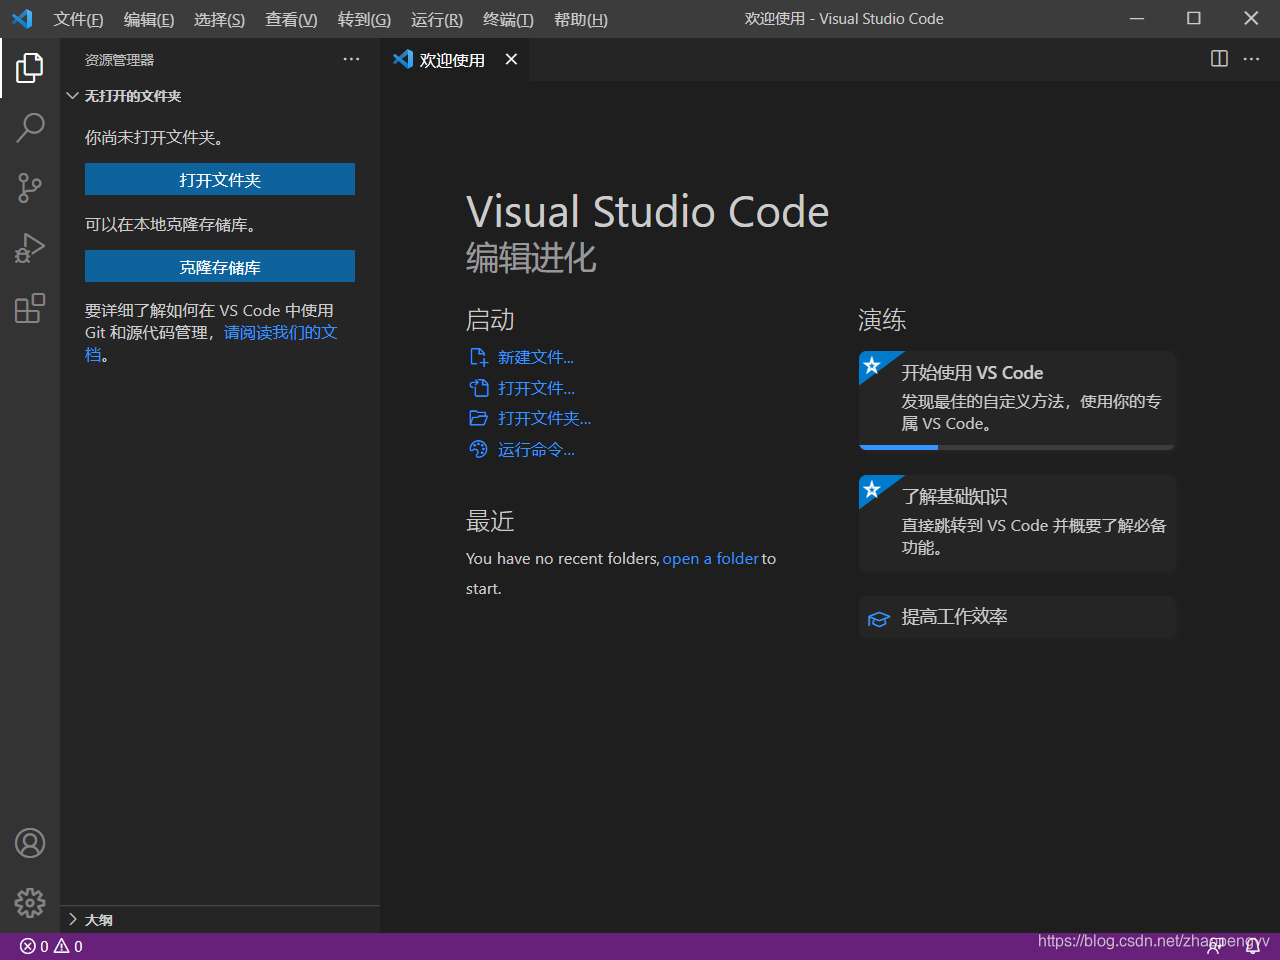Open the 帮助(H) menu

click(581, 19)
